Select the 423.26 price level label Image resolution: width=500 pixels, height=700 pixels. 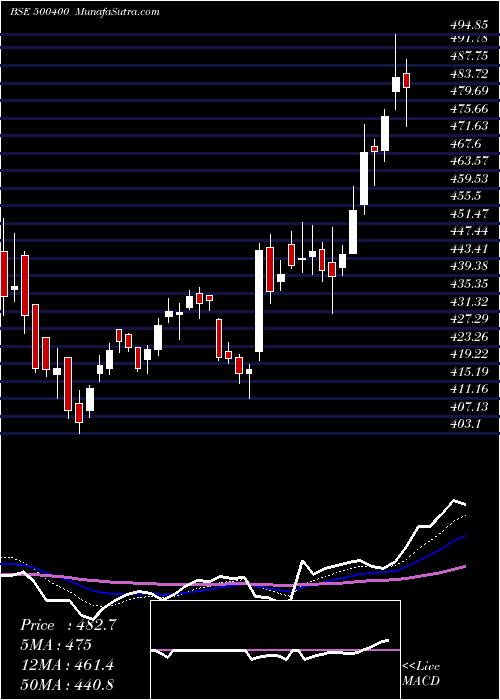[x=469, y=337]
